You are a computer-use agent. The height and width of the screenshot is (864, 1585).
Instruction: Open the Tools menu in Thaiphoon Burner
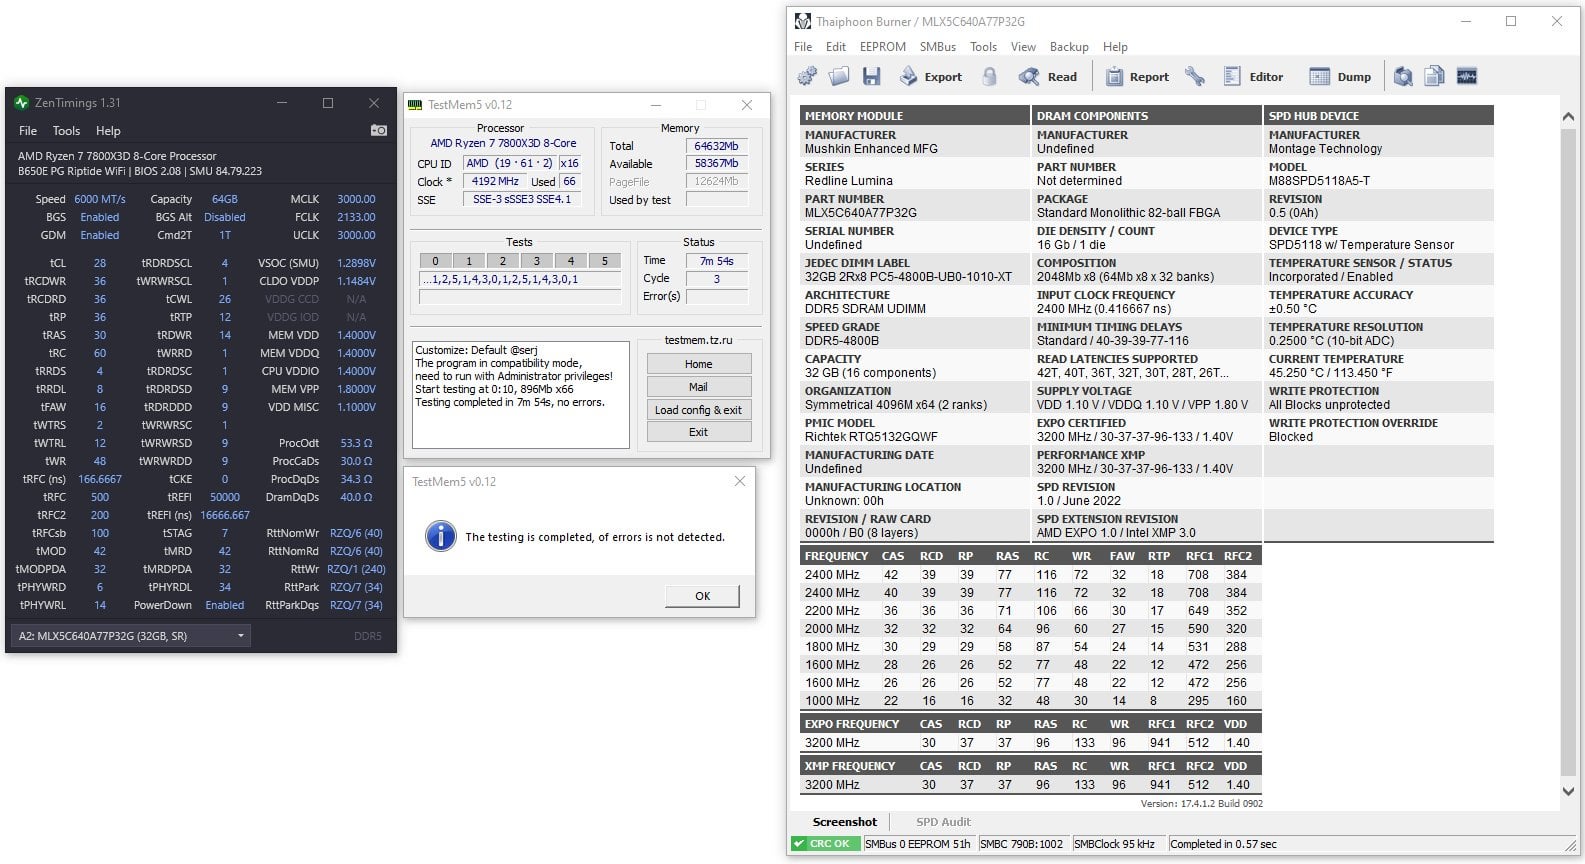click(983, 47)
